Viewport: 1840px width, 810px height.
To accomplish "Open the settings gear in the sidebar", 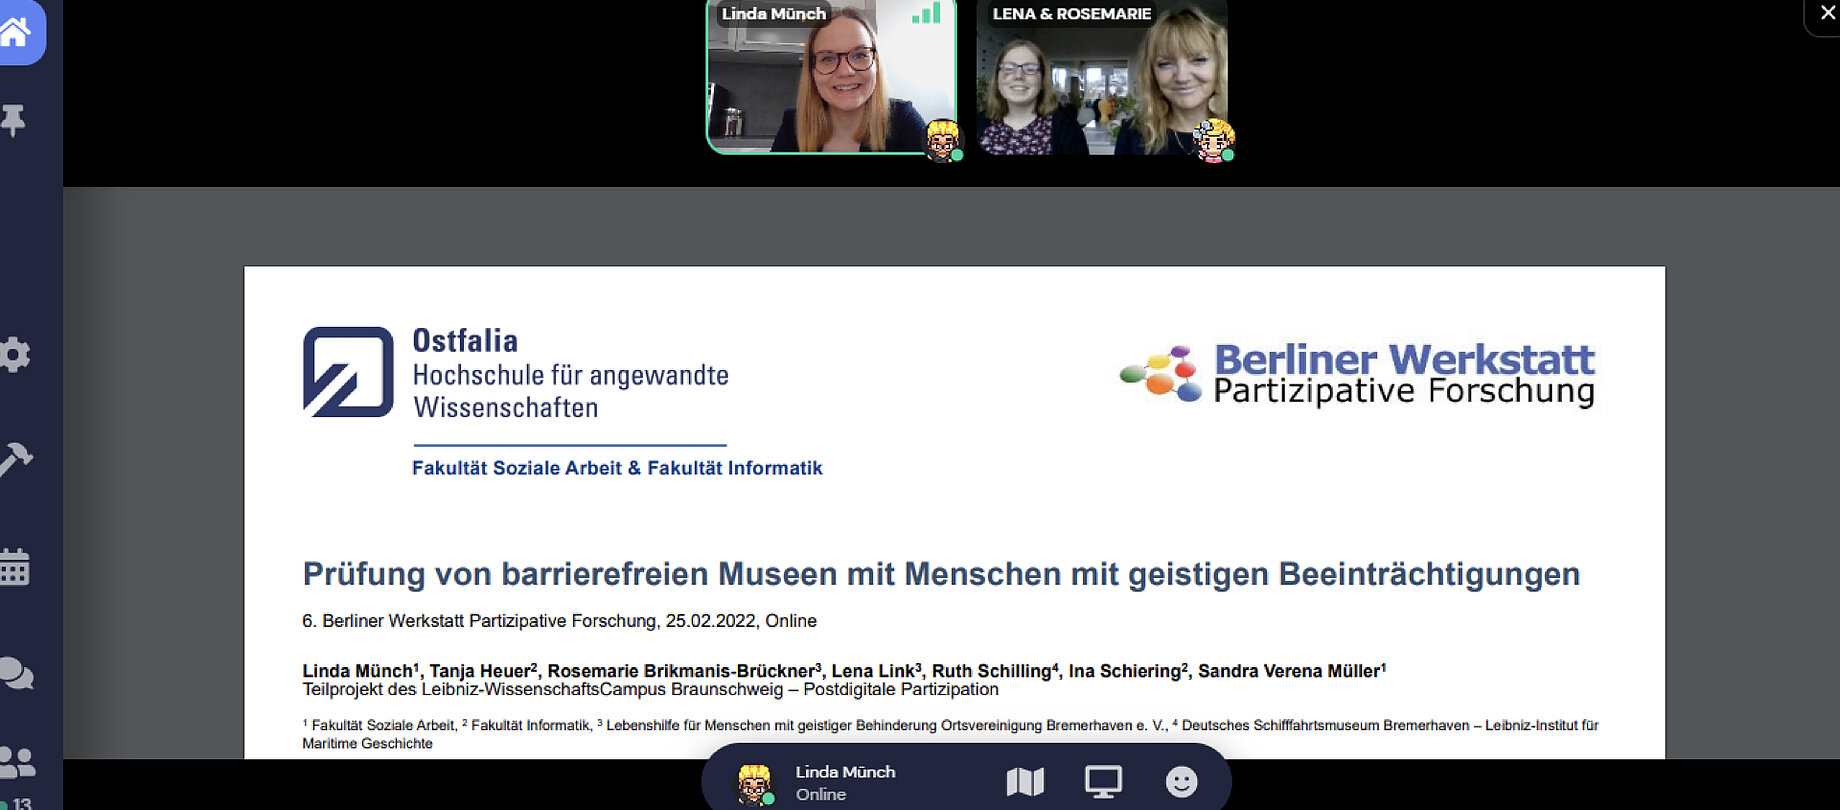I will click(x=14, y=355).
